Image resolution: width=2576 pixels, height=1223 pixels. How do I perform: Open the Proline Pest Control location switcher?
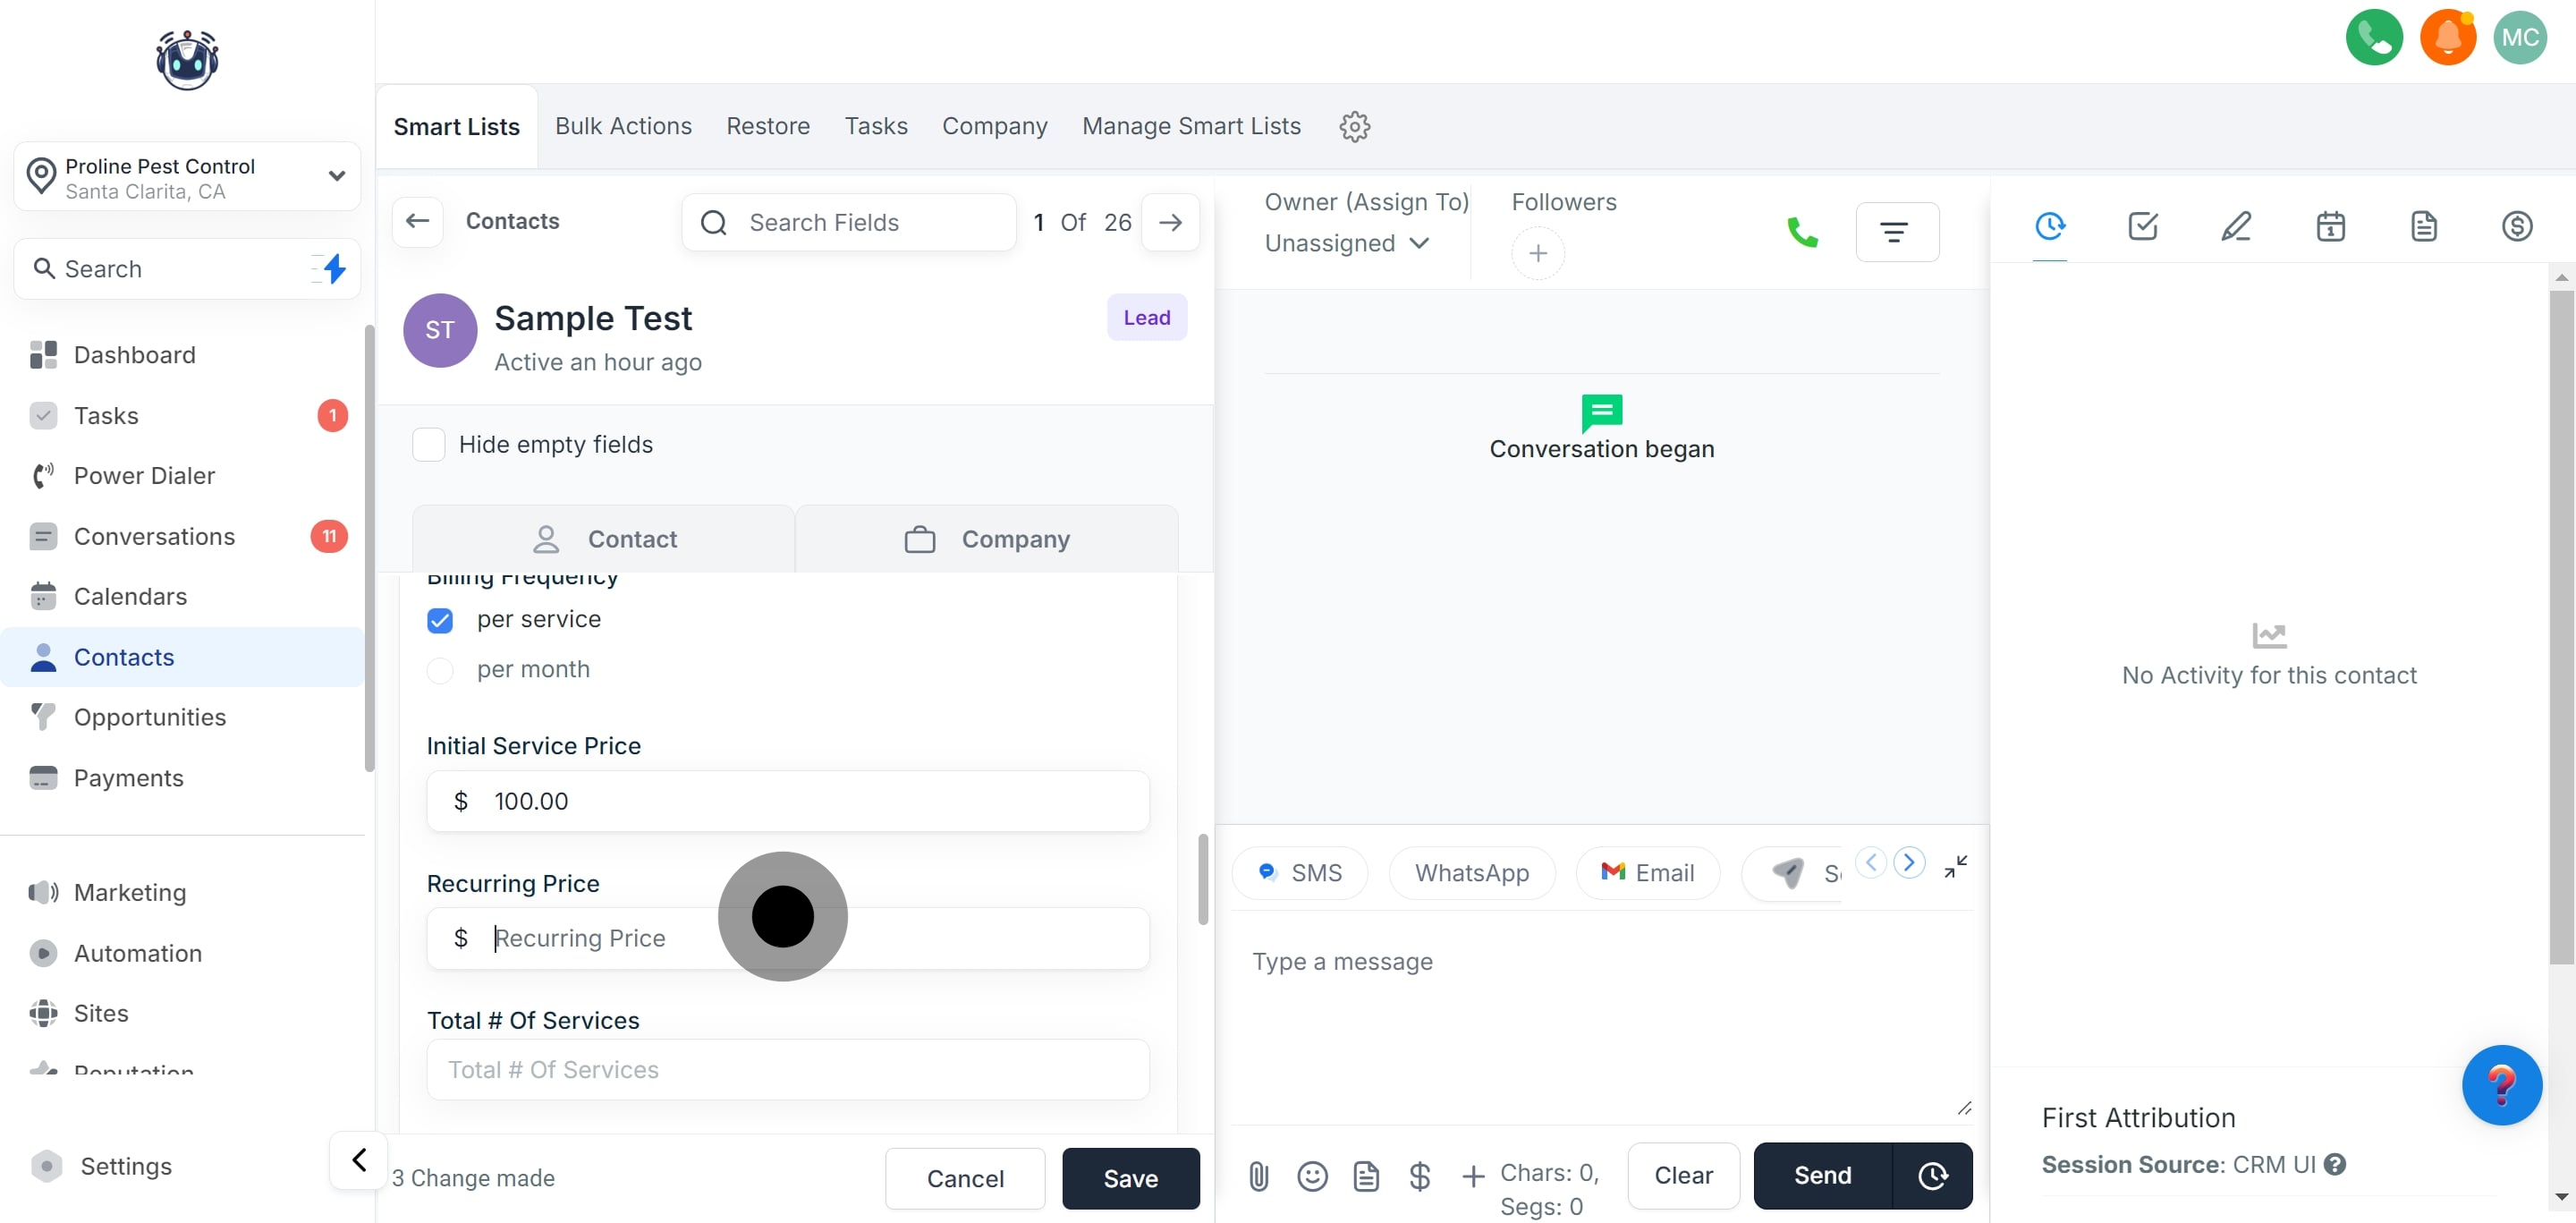(187, 177)
